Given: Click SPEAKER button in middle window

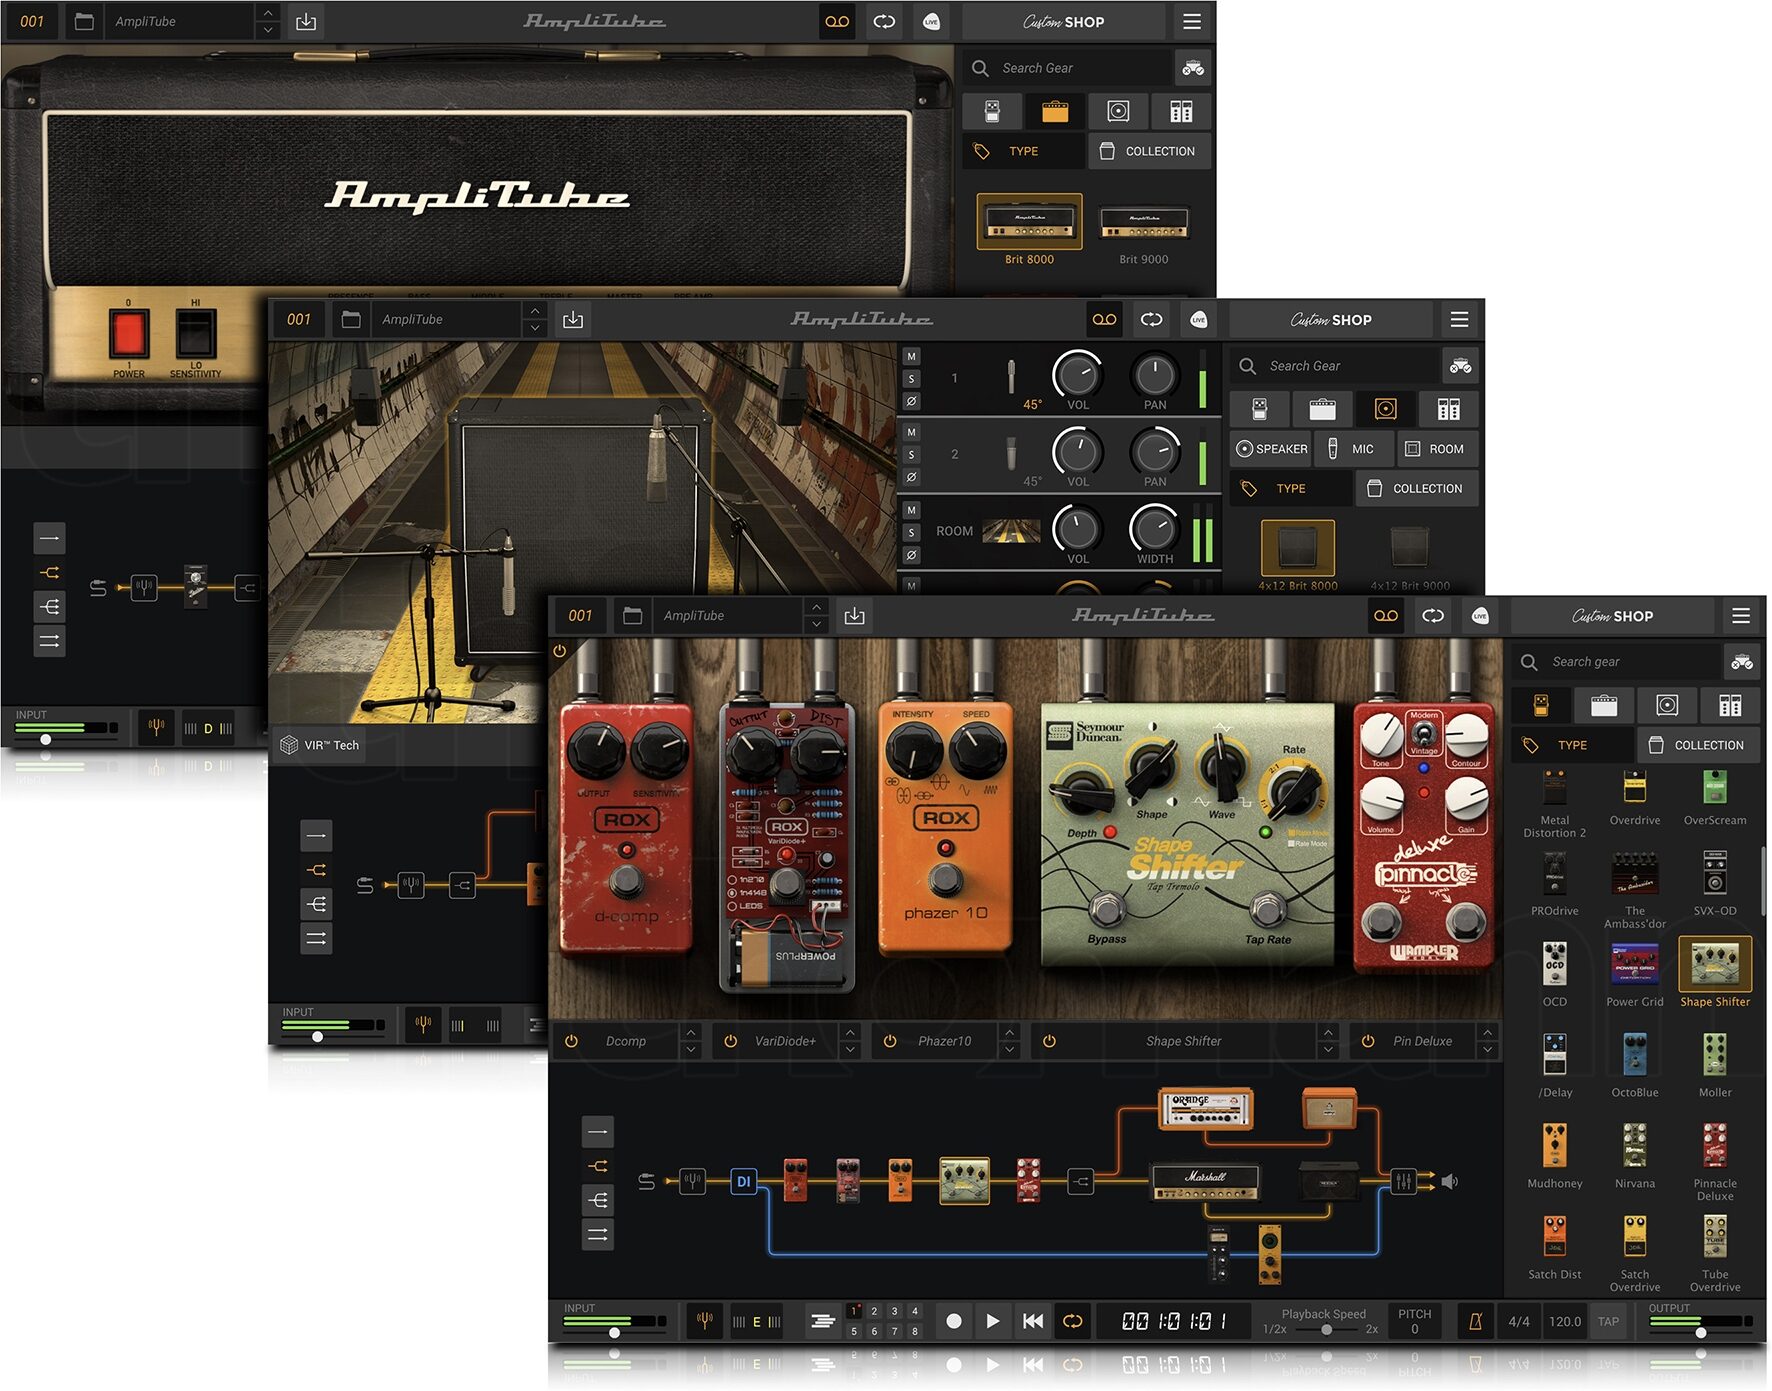Looking at the screenshot, I should [x=1271, y=449].
